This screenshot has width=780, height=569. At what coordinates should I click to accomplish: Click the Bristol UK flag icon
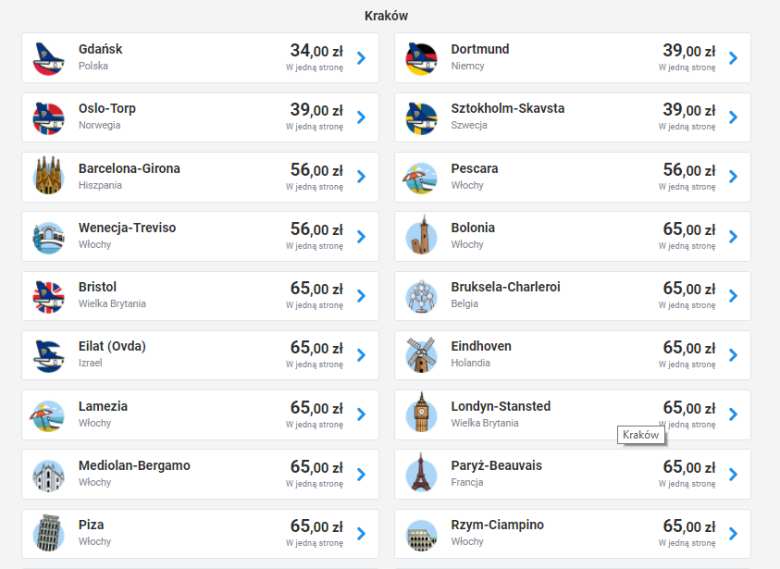click(x=48, y=296)
